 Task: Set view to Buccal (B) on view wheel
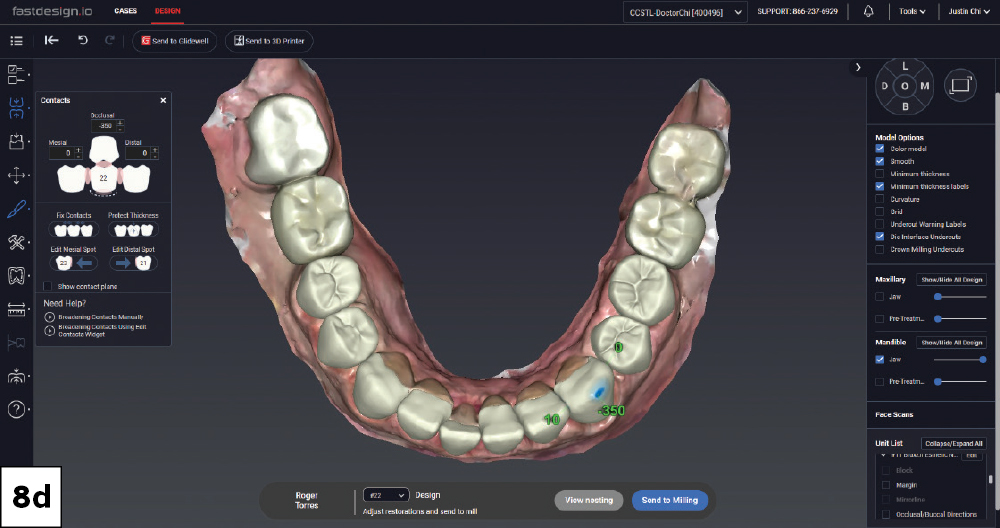click(905, 106)
